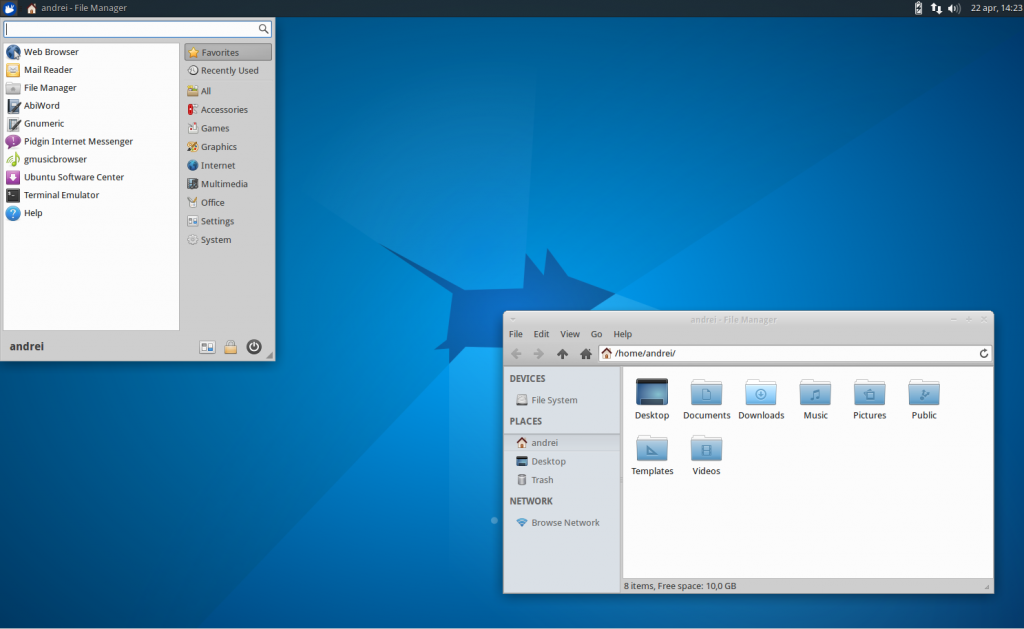
Task: Open the Go menu
Action: 596,334
